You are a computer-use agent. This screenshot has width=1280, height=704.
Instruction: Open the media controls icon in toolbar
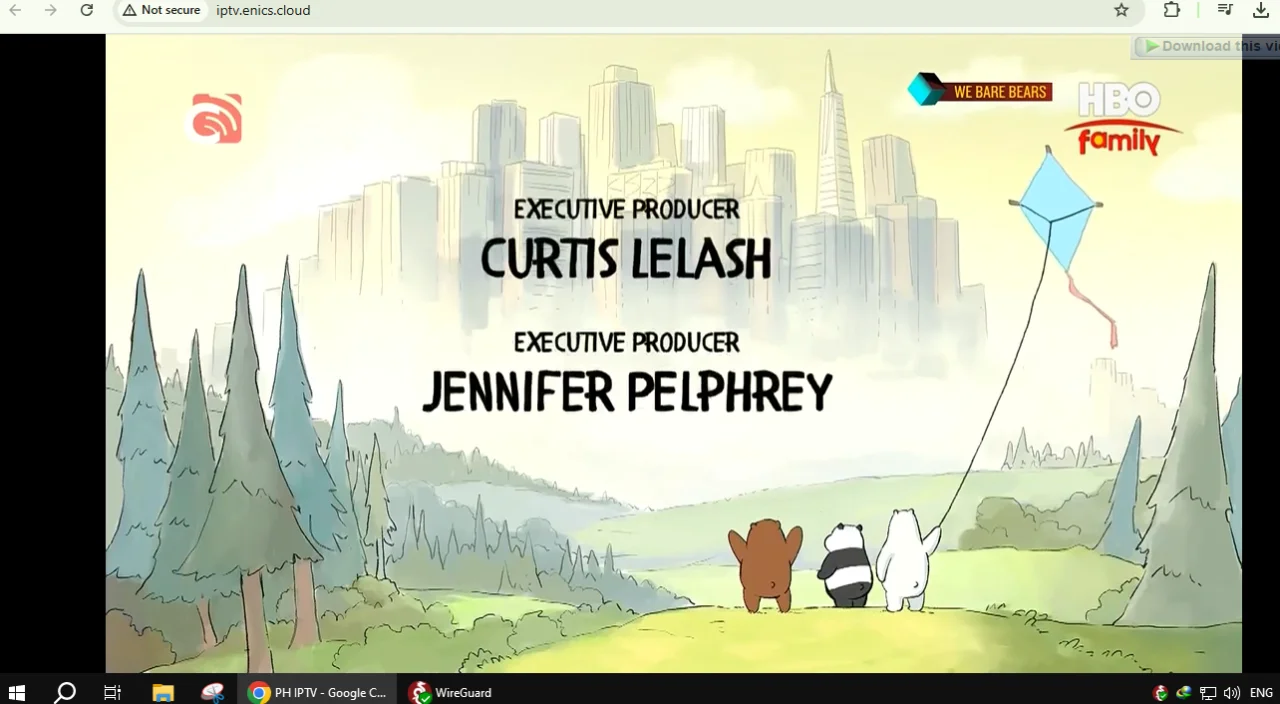point(1225,10)
